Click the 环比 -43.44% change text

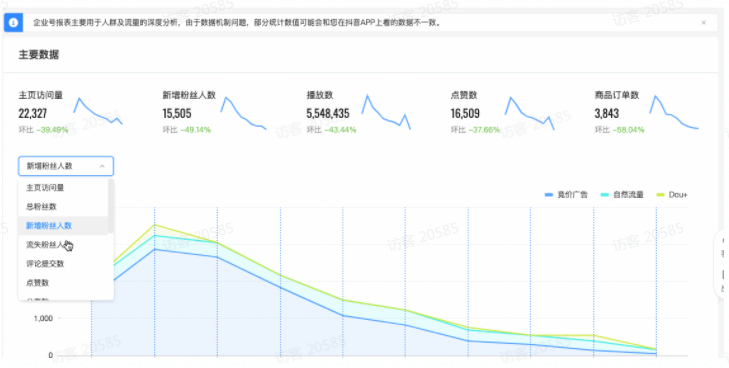pos(331,130)
